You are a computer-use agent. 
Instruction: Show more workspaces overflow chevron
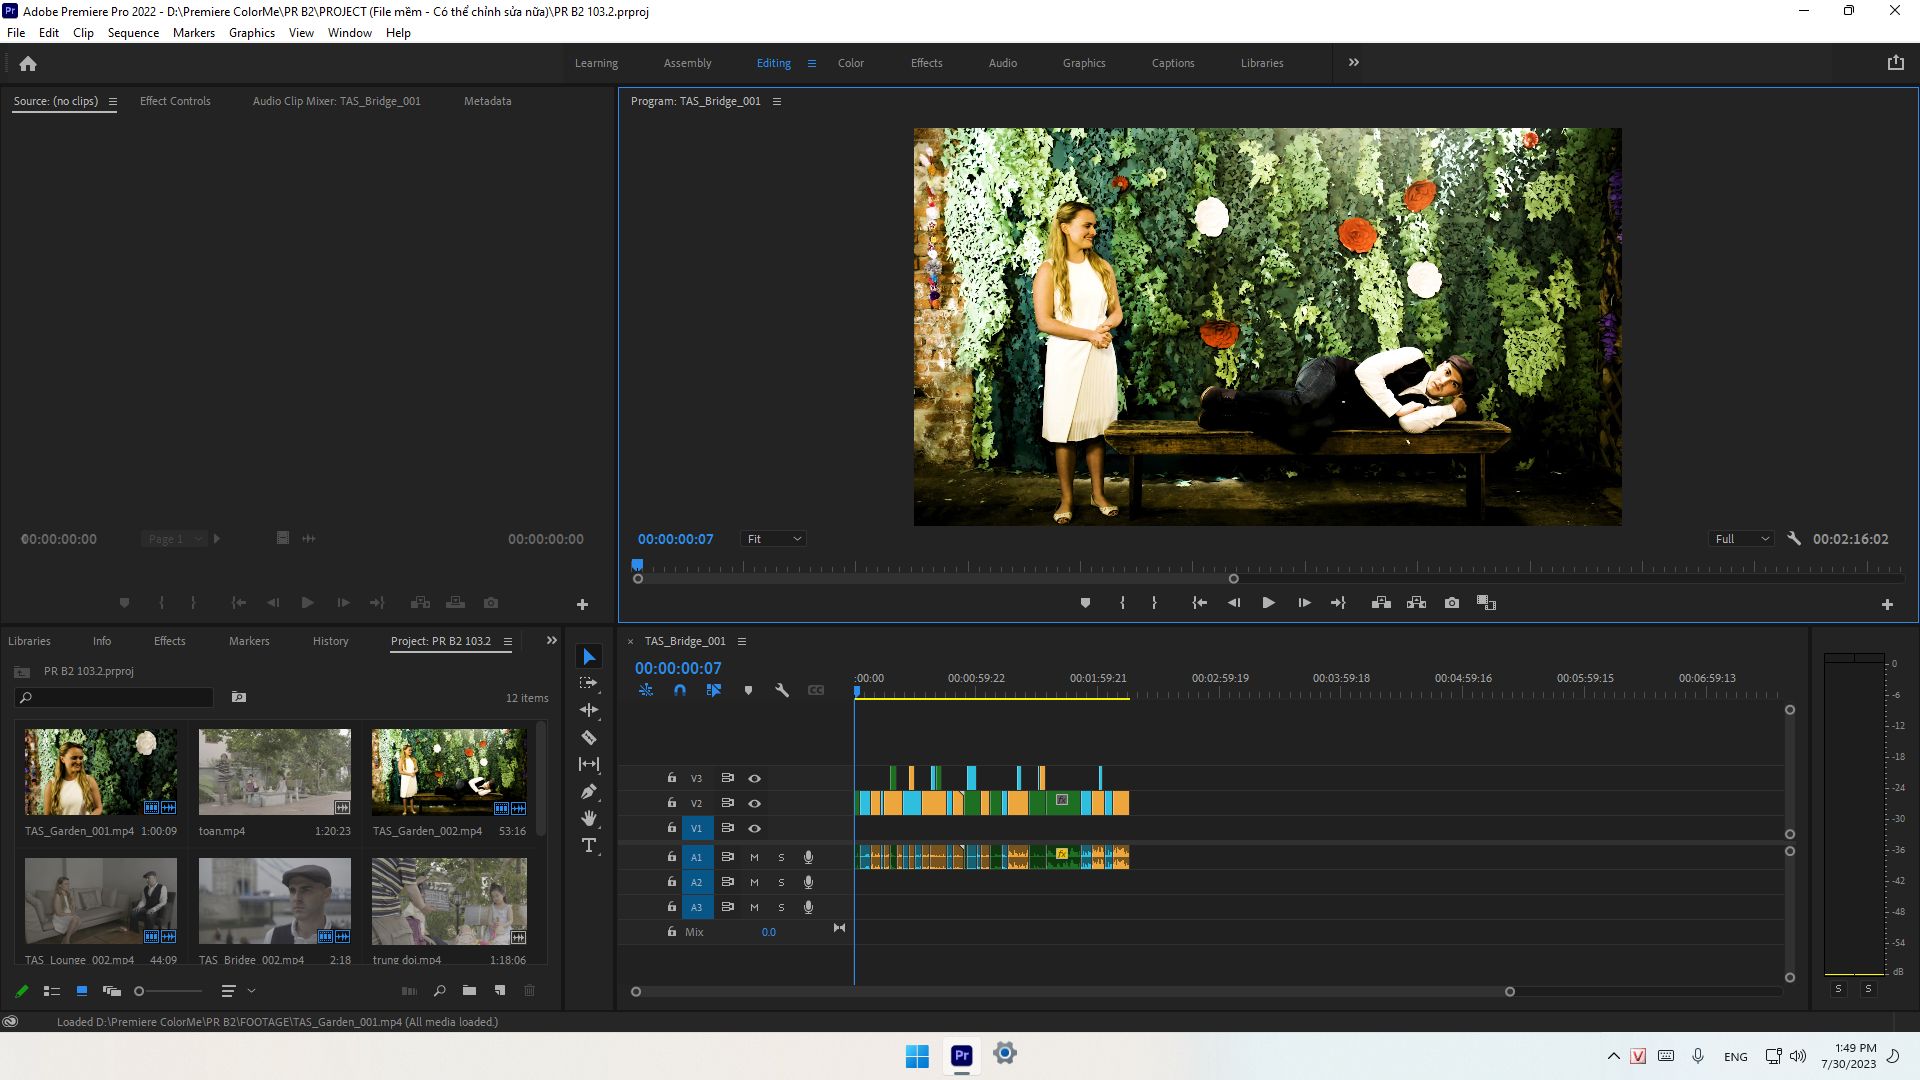tap(1354, 62)
